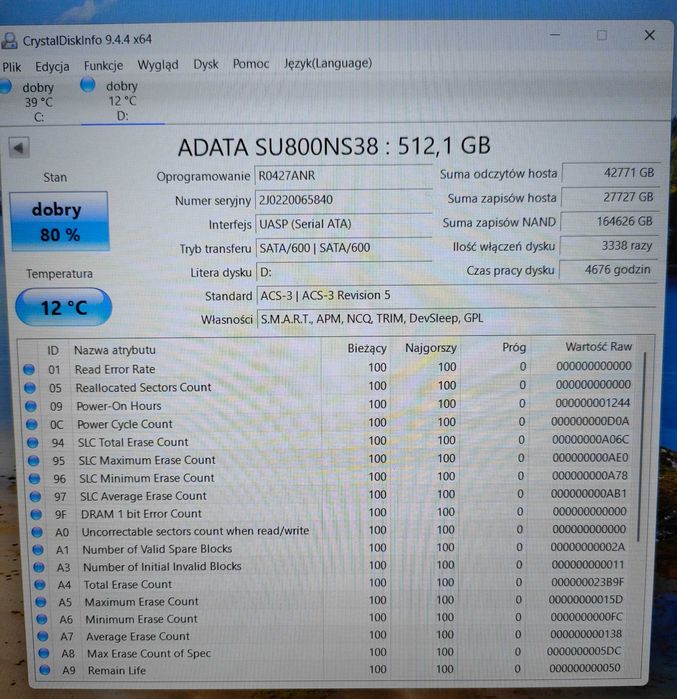Click the serial number field 2J0220065840

(343, 200)
